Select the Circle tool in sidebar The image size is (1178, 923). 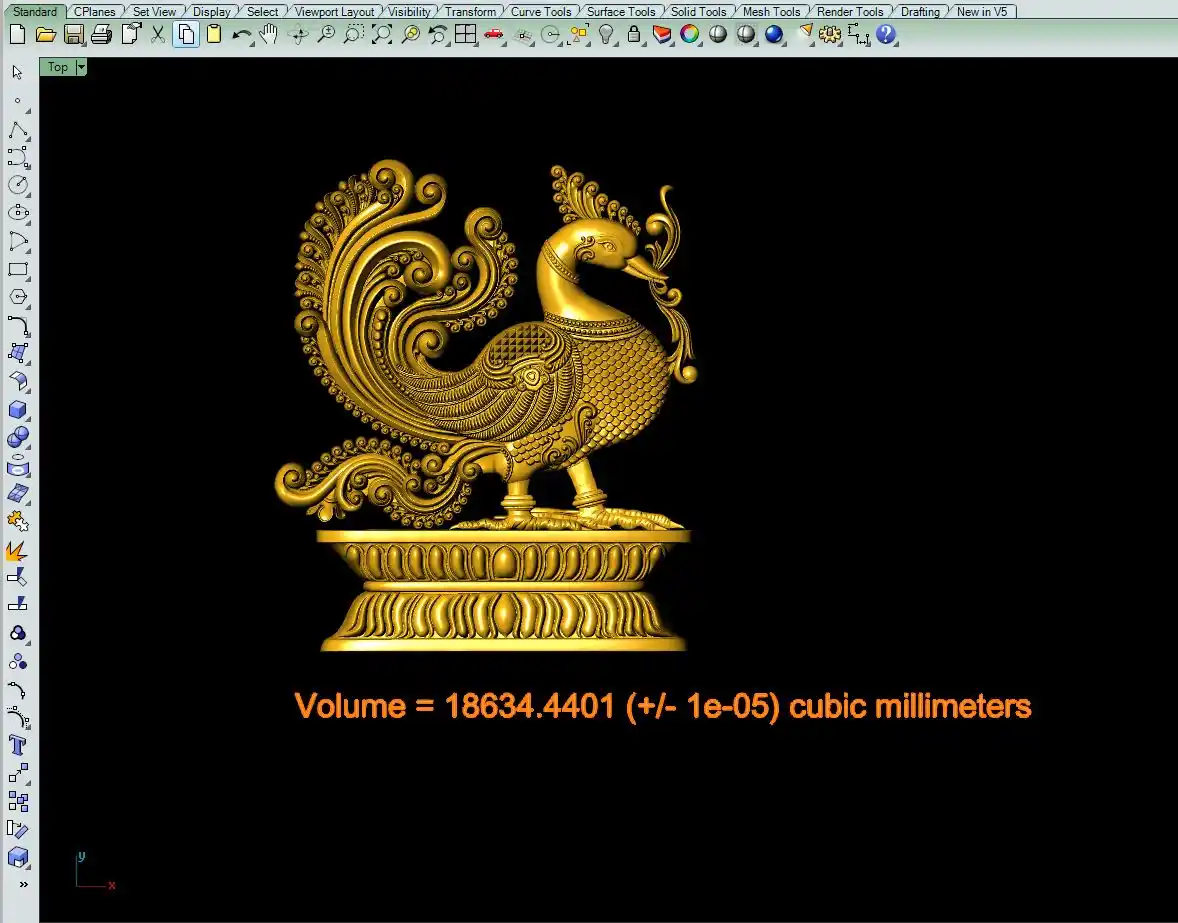click(18, 185)
